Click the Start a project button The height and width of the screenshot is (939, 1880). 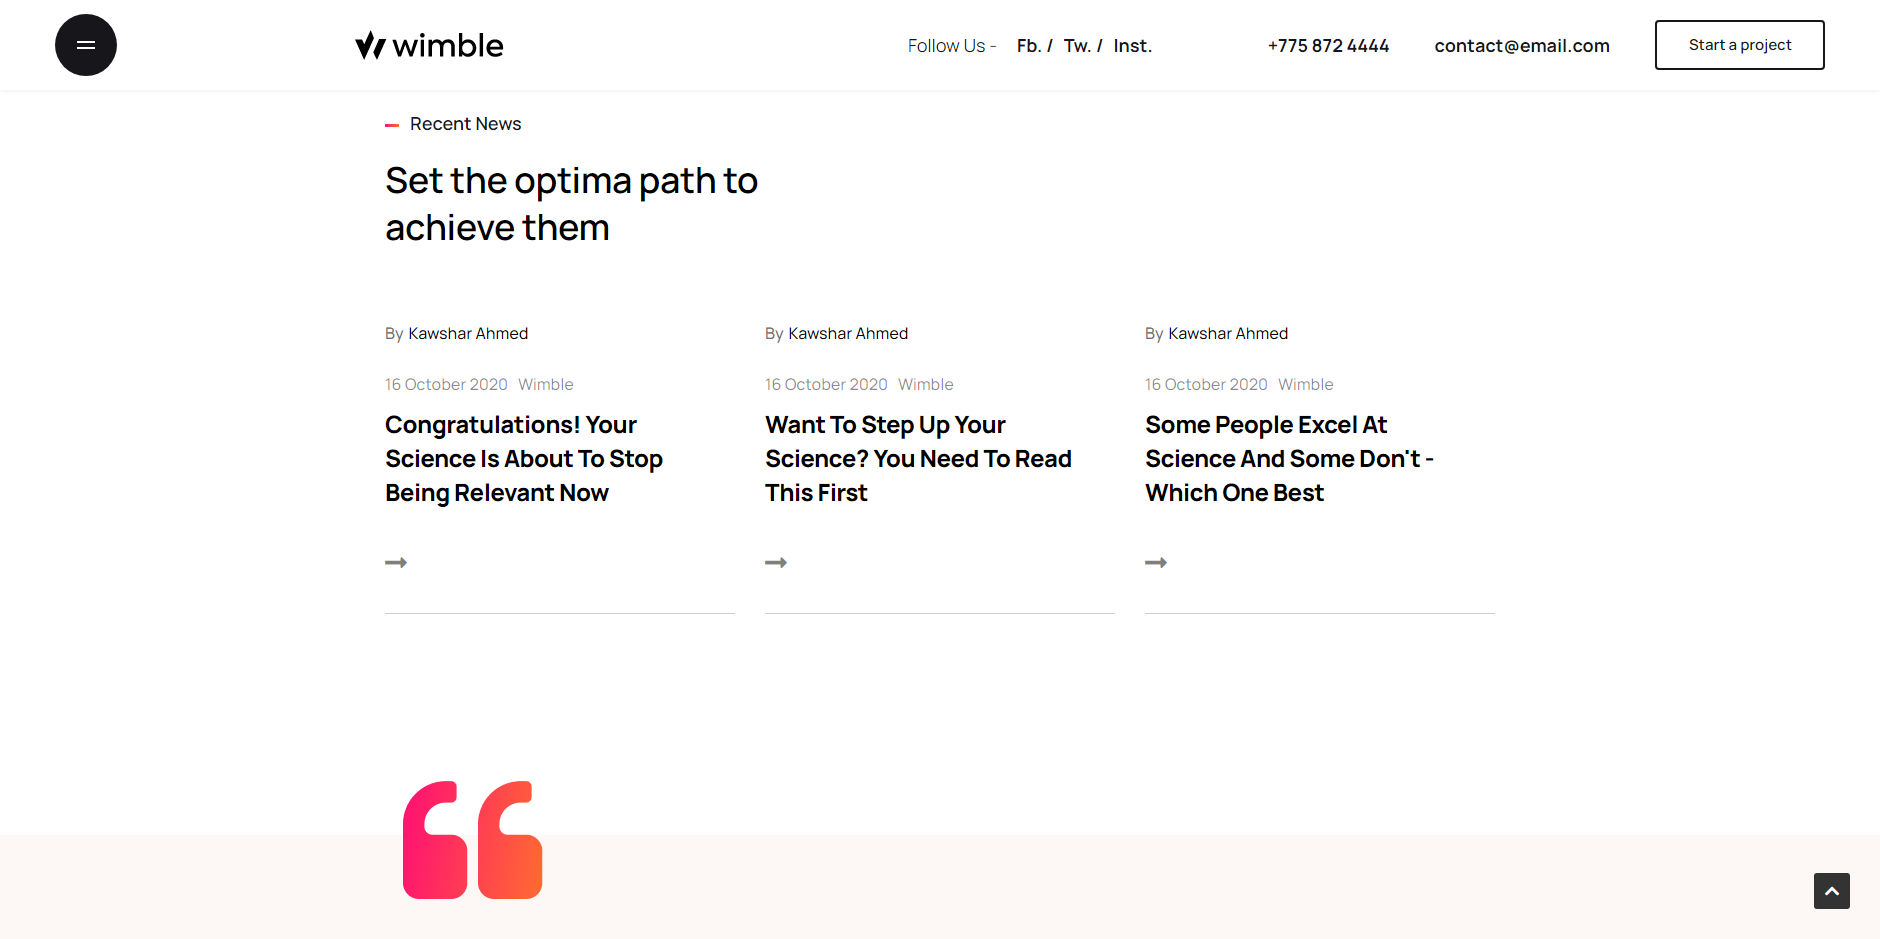pos(1740,45)
